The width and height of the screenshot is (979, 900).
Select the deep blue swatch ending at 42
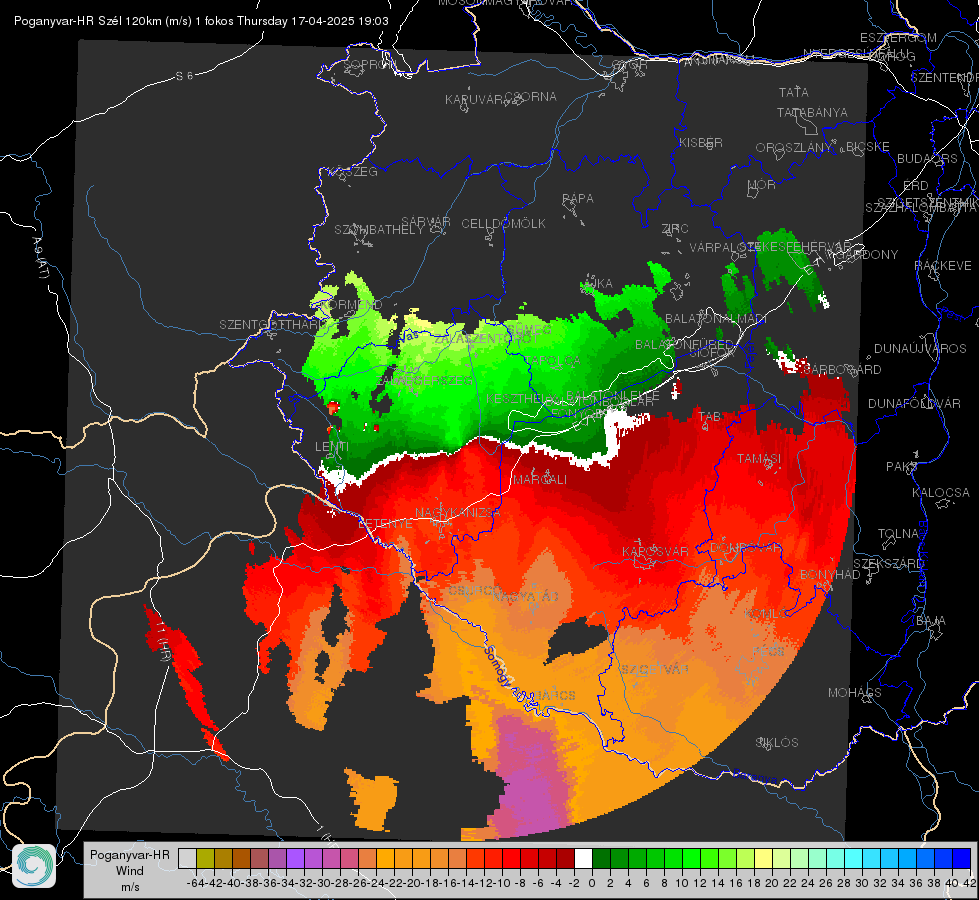pyautogui.click(x=962, y=858)
